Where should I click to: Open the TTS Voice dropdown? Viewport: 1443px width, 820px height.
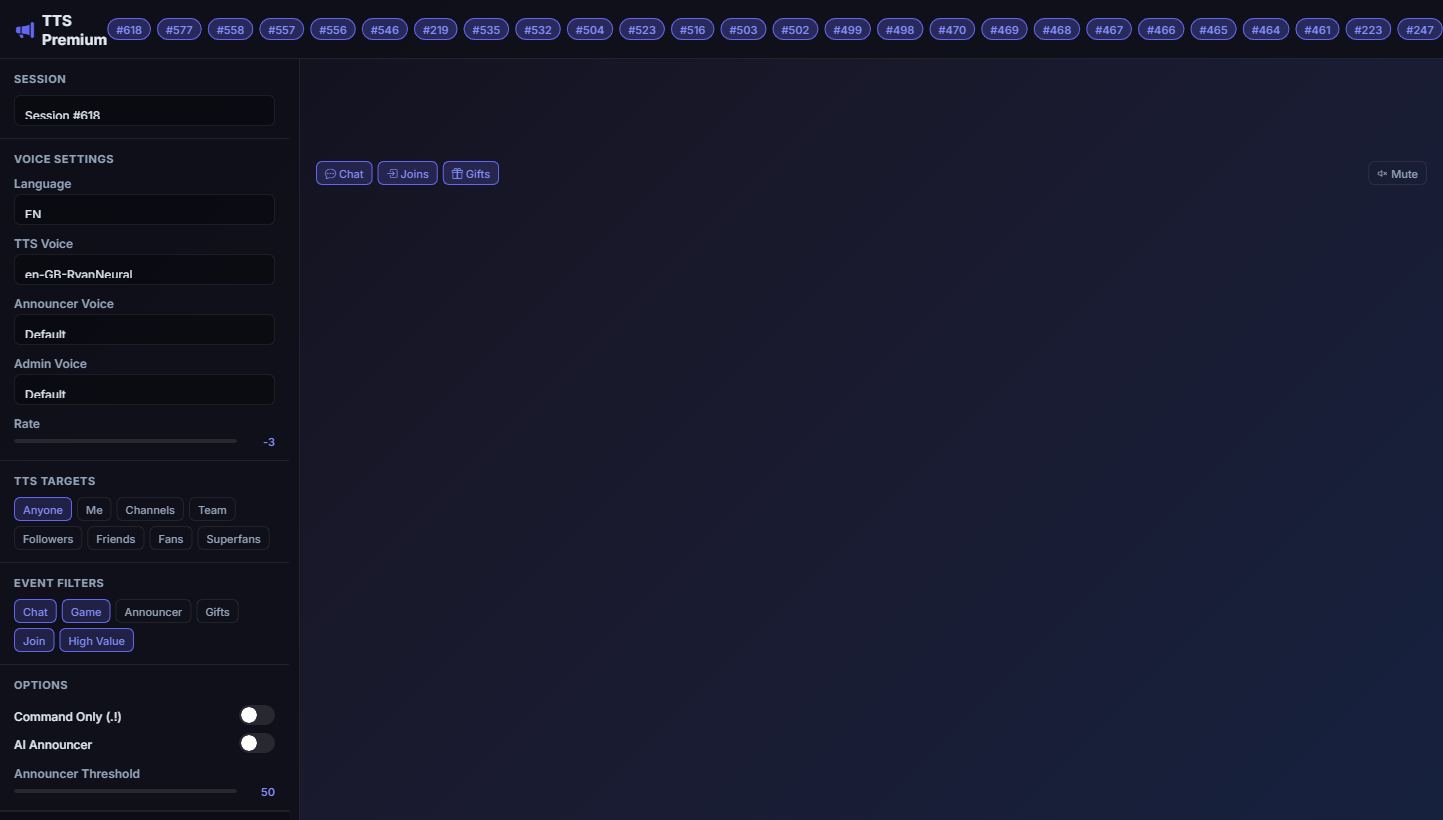144,270
